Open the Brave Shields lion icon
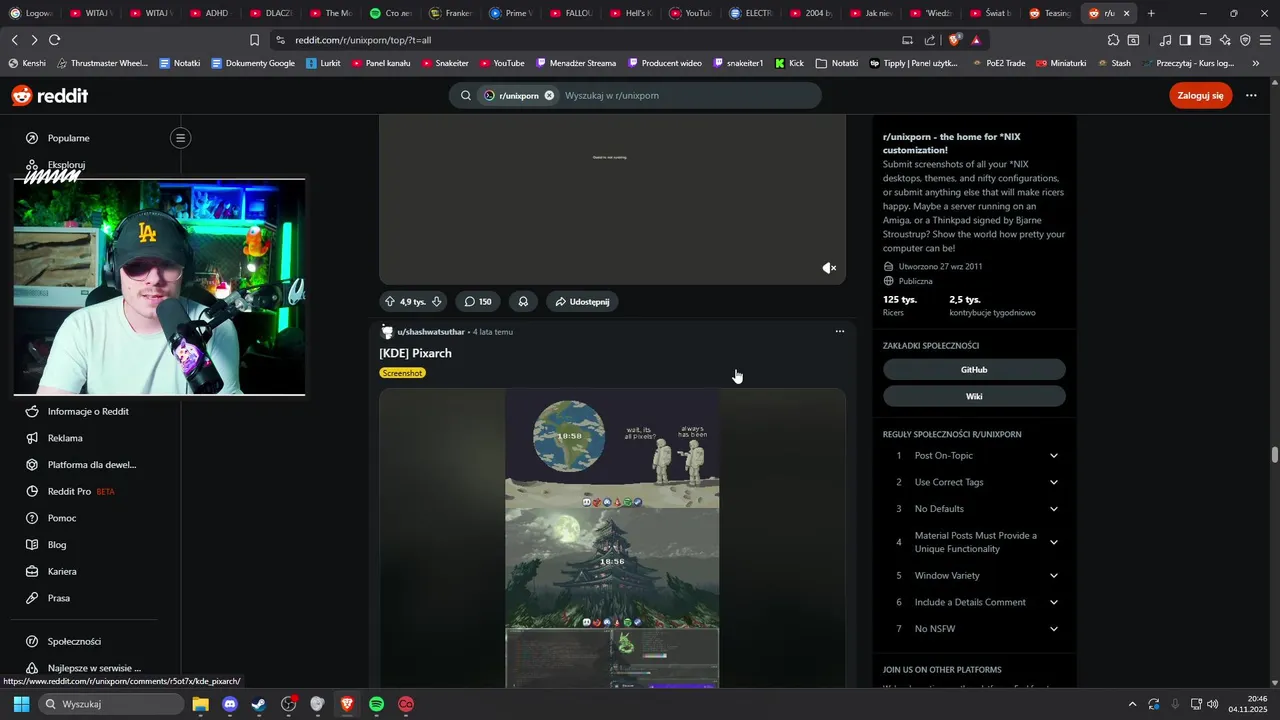This screenshot has height=720, width=1280. (x=955, y=40)
